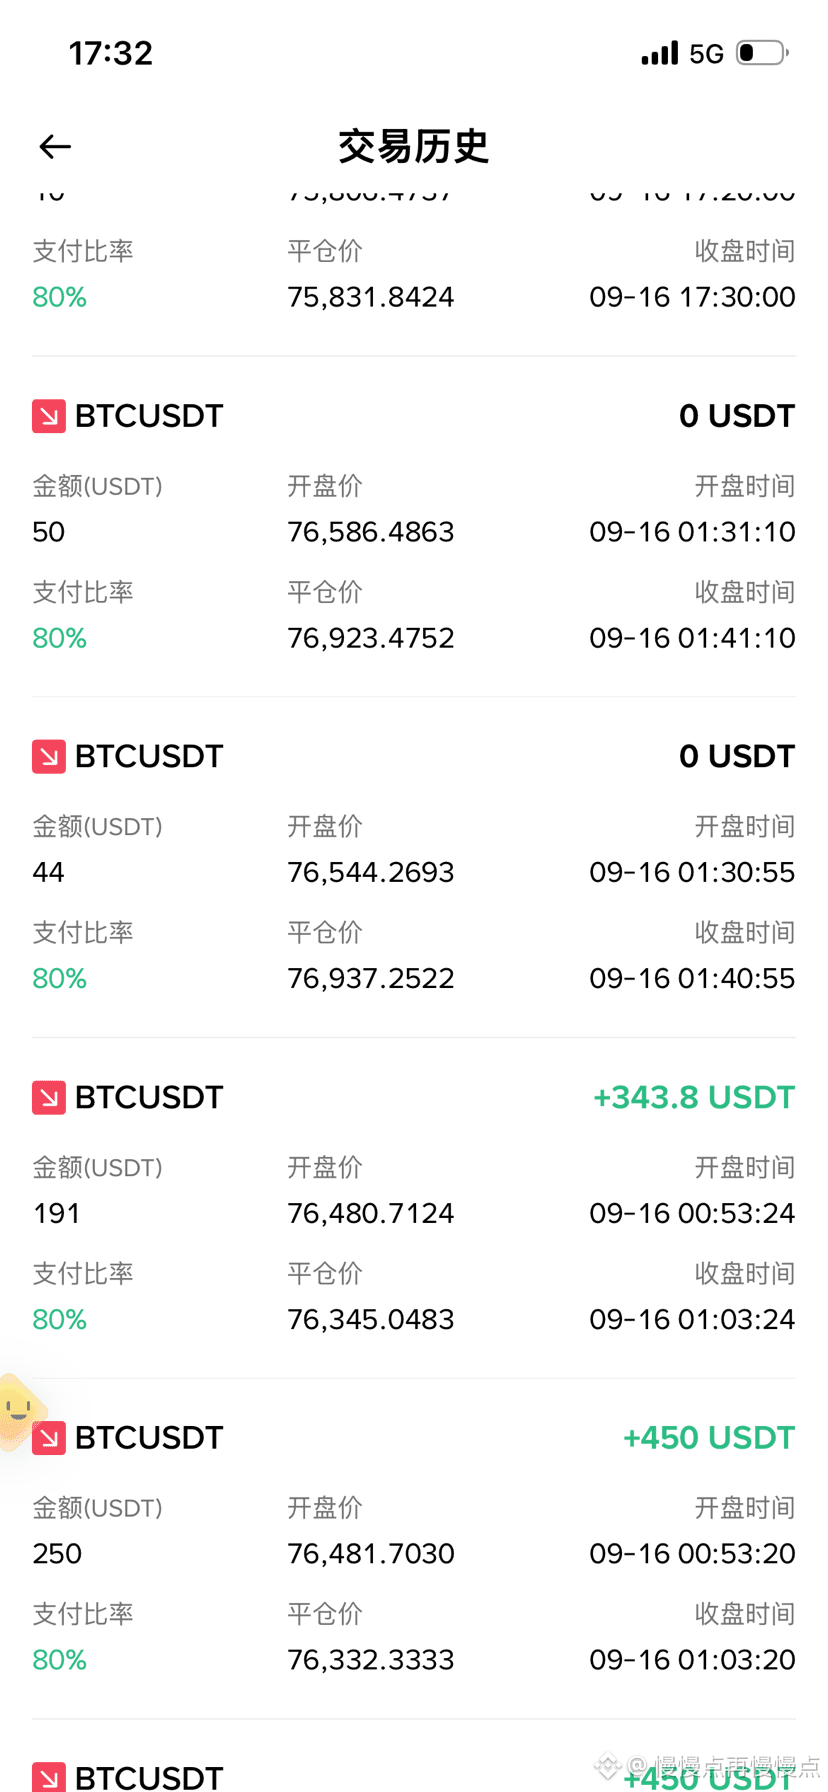This screenshot has height=1792, width=828.
Task: Tap the 5G network indicator
Action: (707, 54)
